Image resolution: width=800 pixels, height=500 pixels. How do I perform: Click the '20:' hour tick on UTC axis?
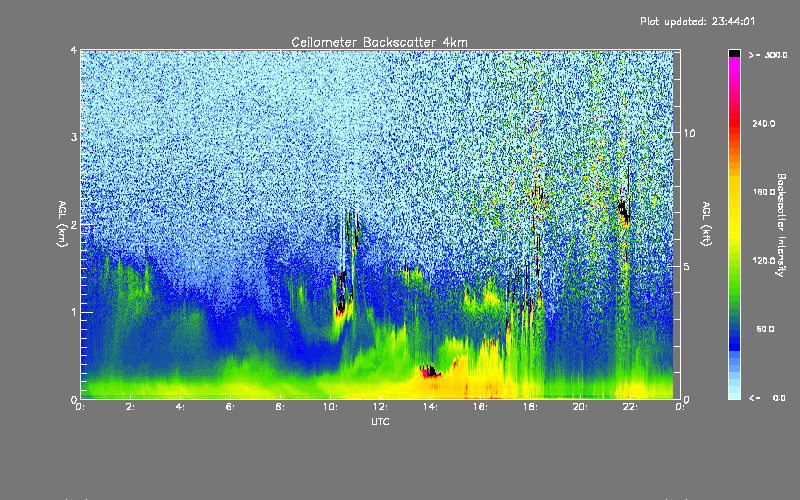tap(581, 407)
